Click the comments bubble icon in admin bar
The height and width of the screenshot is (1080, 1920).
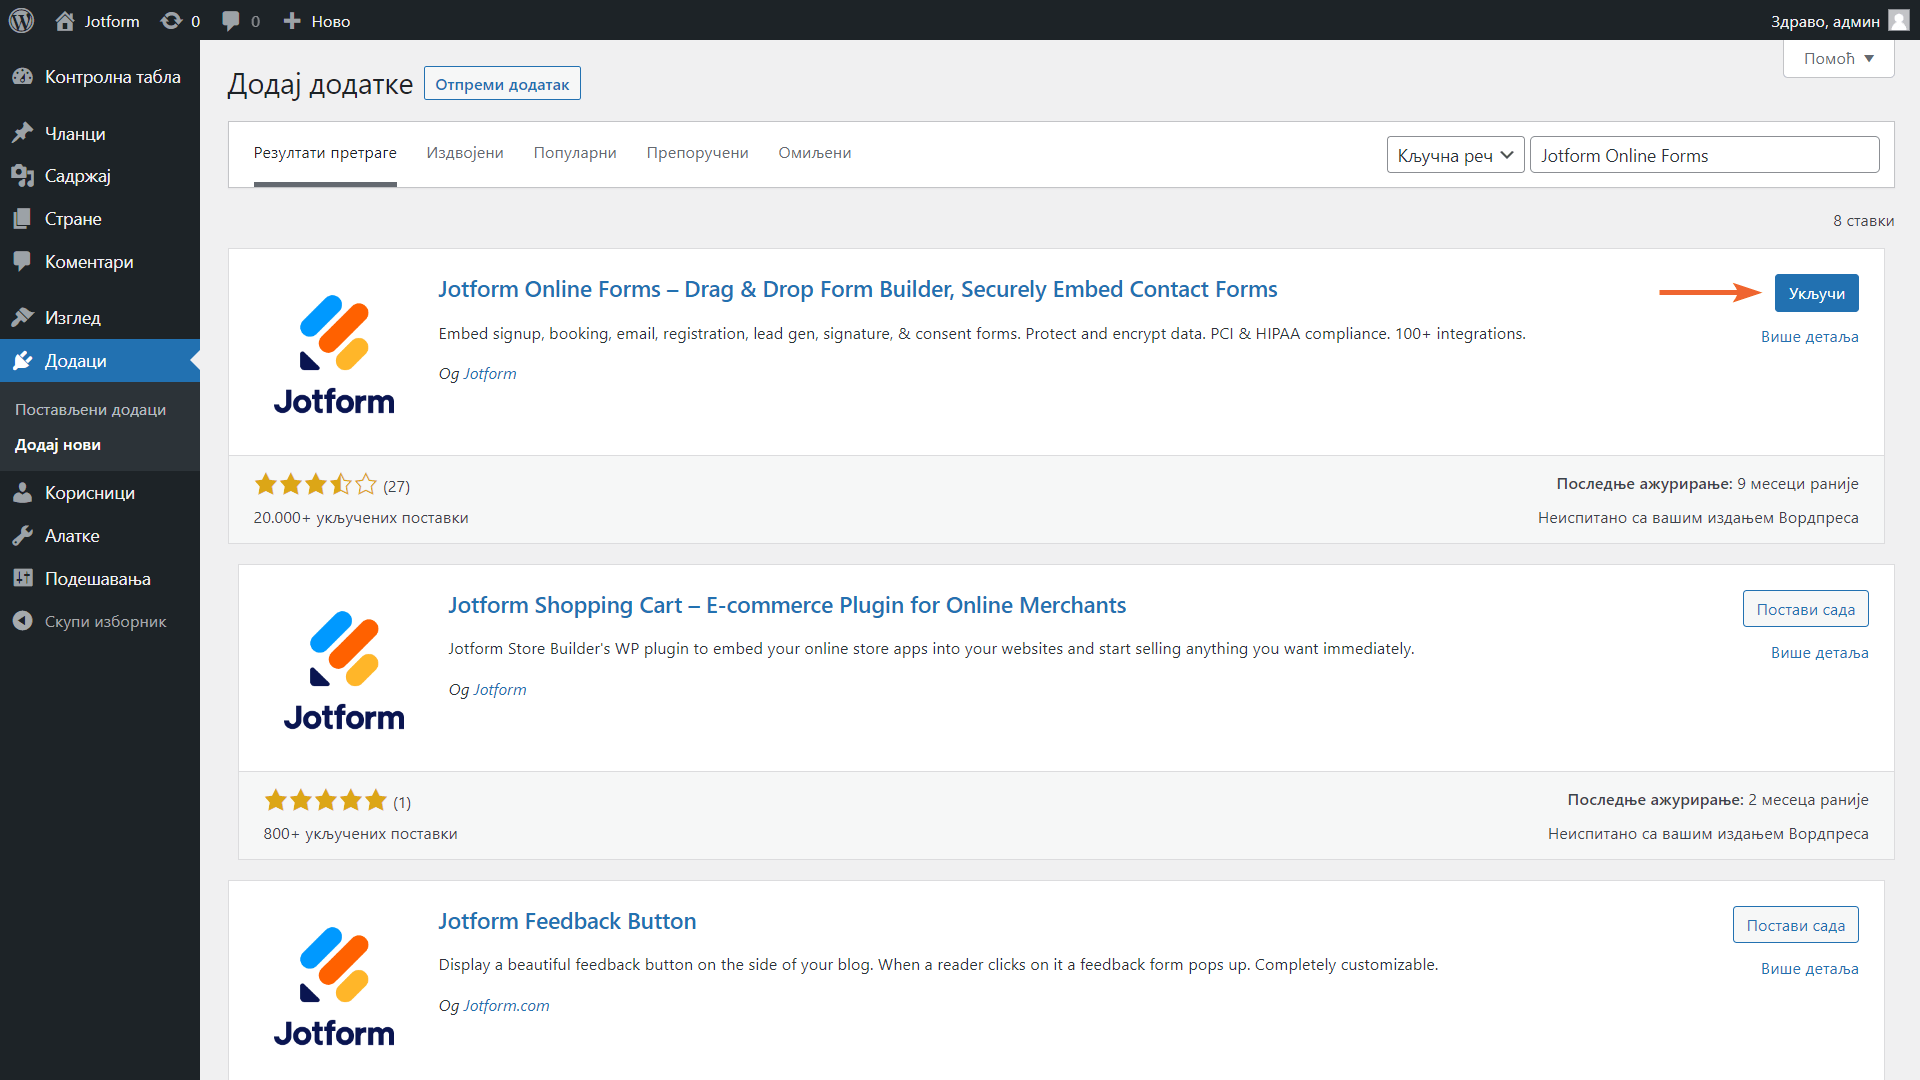[x=231, y=21]
